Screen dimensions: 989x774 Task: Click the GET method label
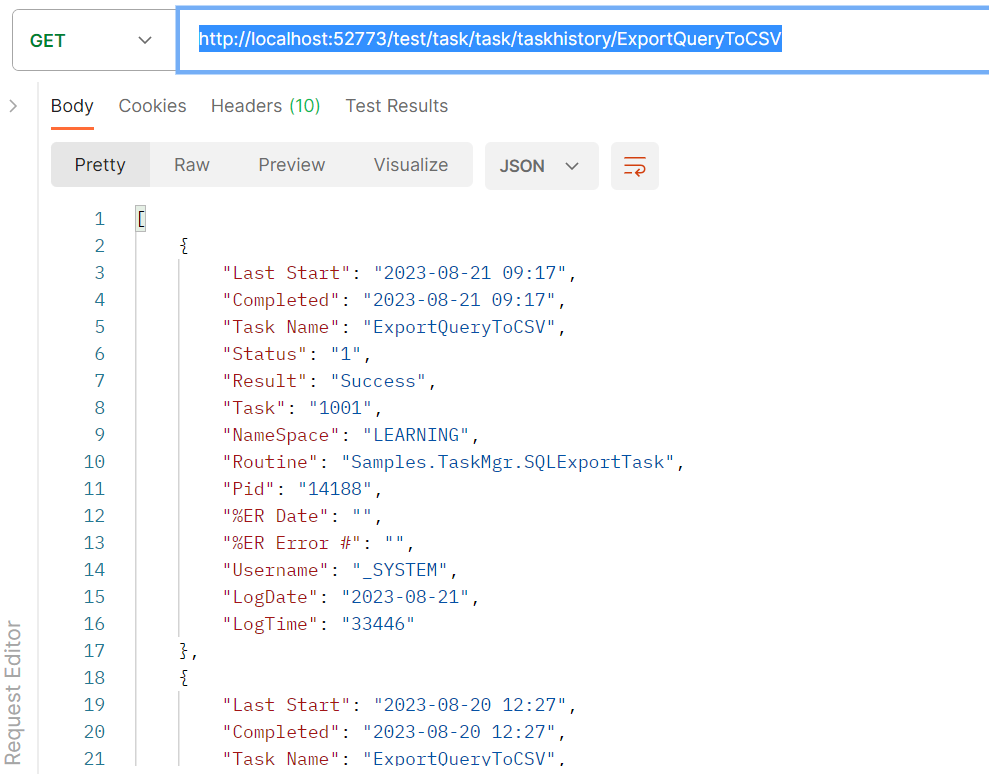pos(45,40)
